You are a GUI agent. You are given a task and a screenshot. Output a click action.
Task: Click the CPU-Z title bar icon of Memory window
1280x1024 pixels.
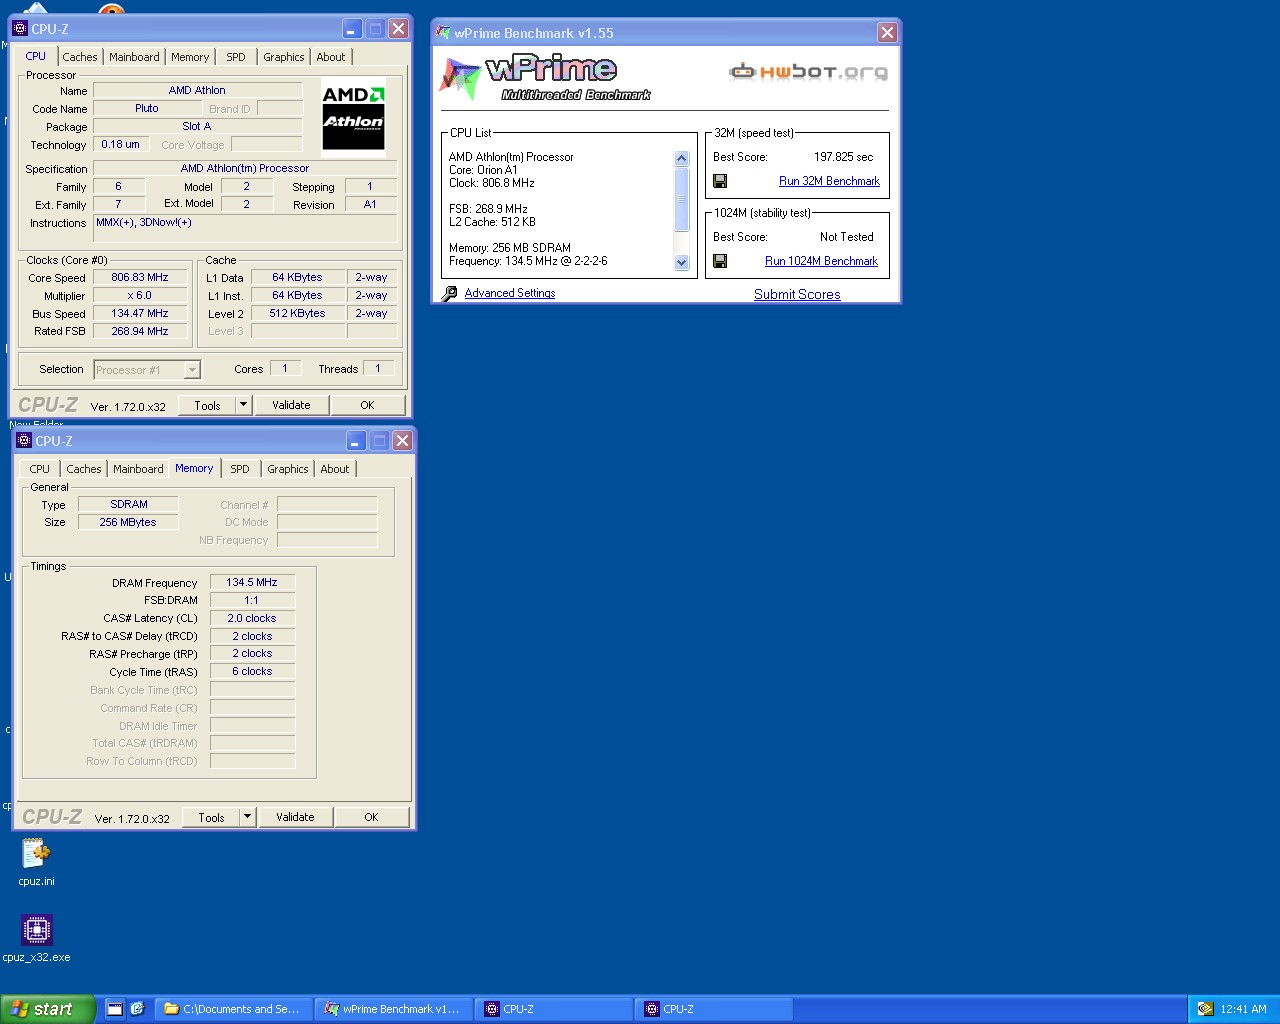pos(24,441)
